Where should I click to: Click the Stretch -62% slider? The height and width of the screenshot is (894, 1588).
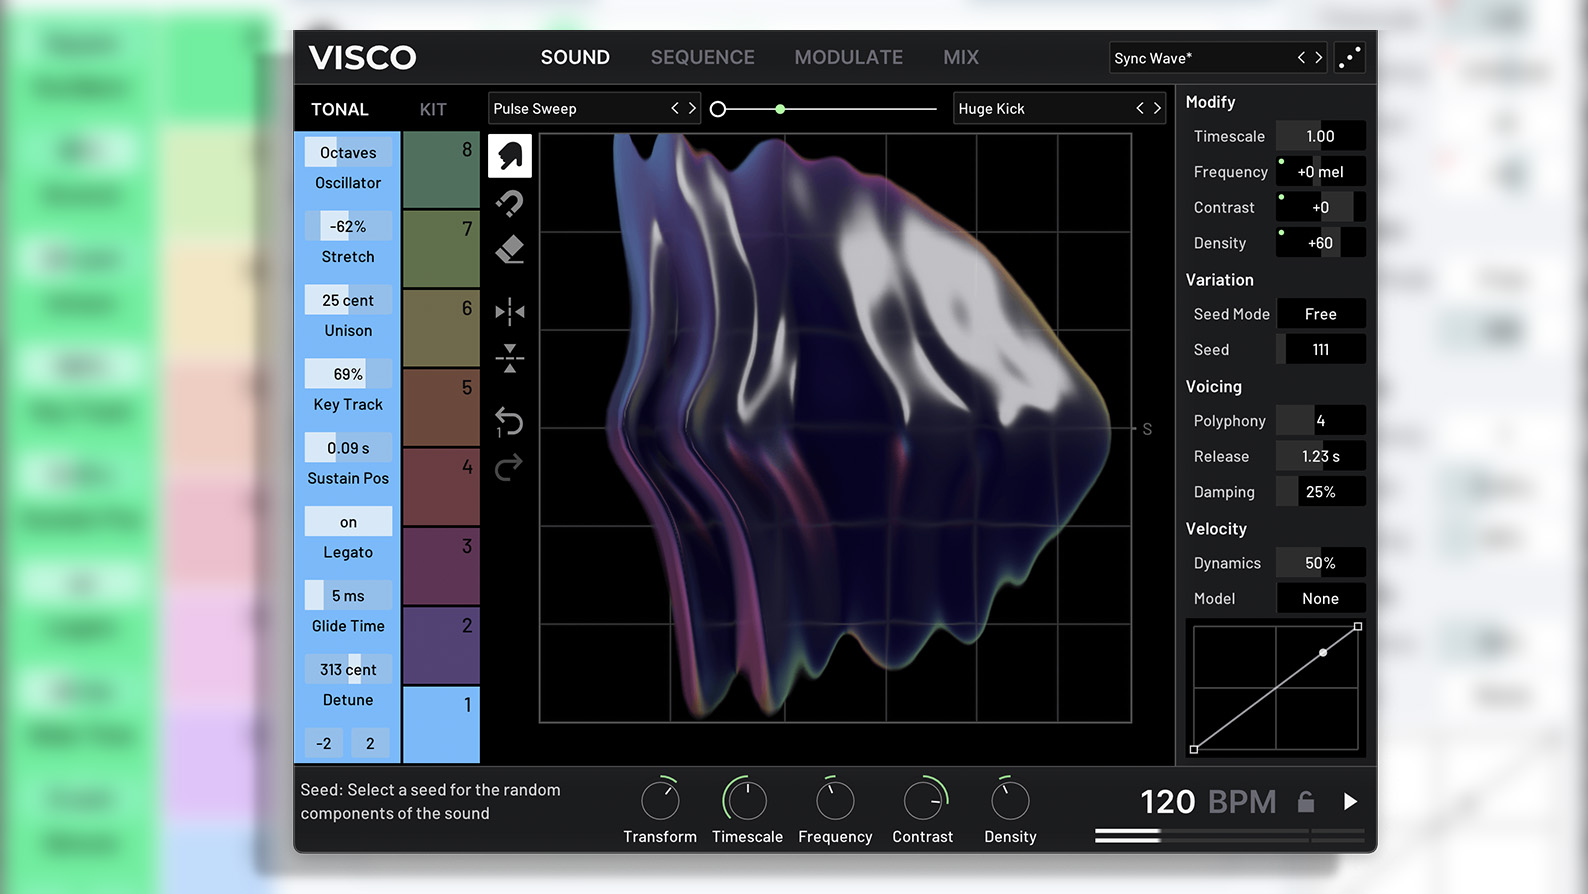348,226
